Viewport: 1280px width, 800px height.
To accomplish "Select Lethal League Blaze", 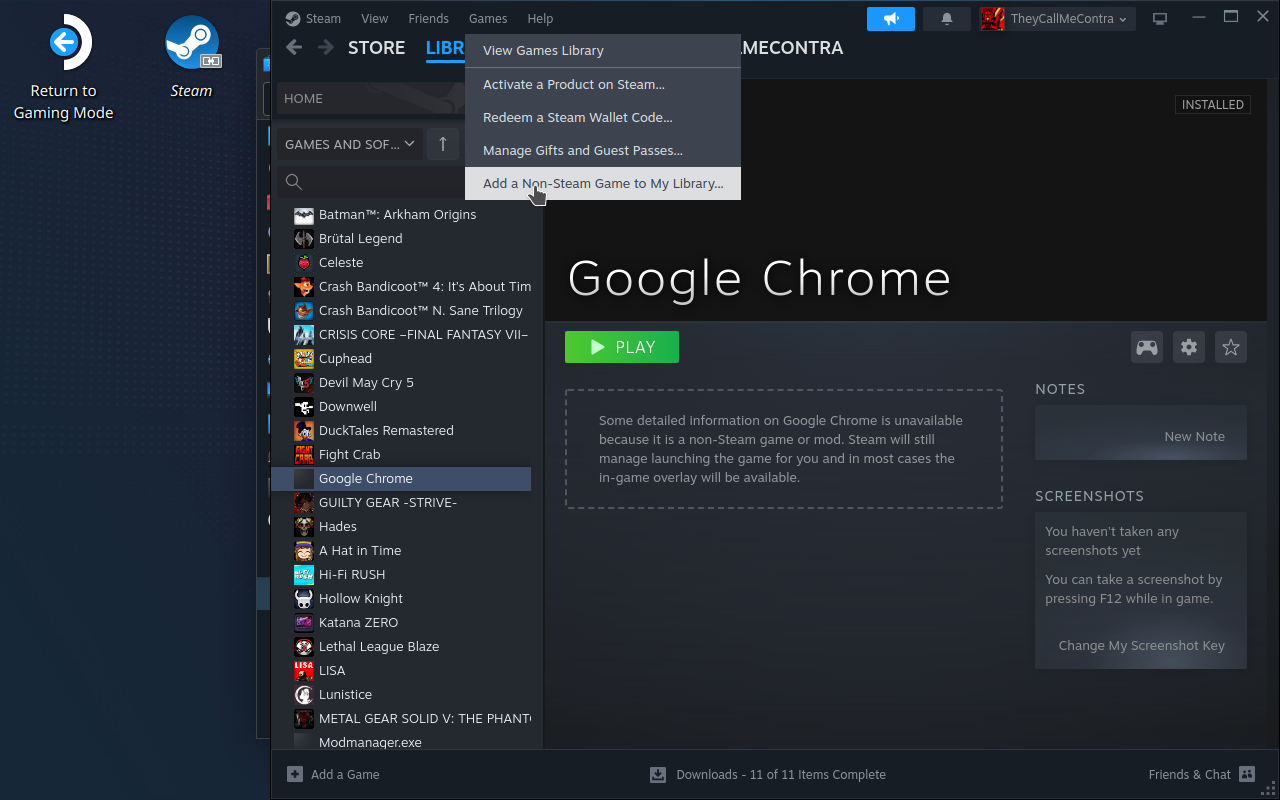I will 401,646.
